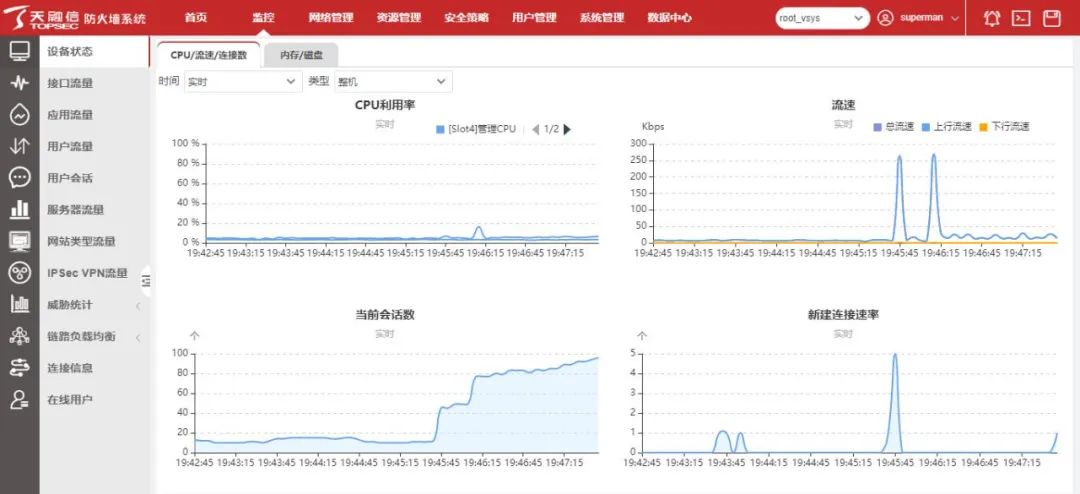Screen dimensions: 1080x494
Task: Open the command-line terminal icon
Action: point(1021,18)
